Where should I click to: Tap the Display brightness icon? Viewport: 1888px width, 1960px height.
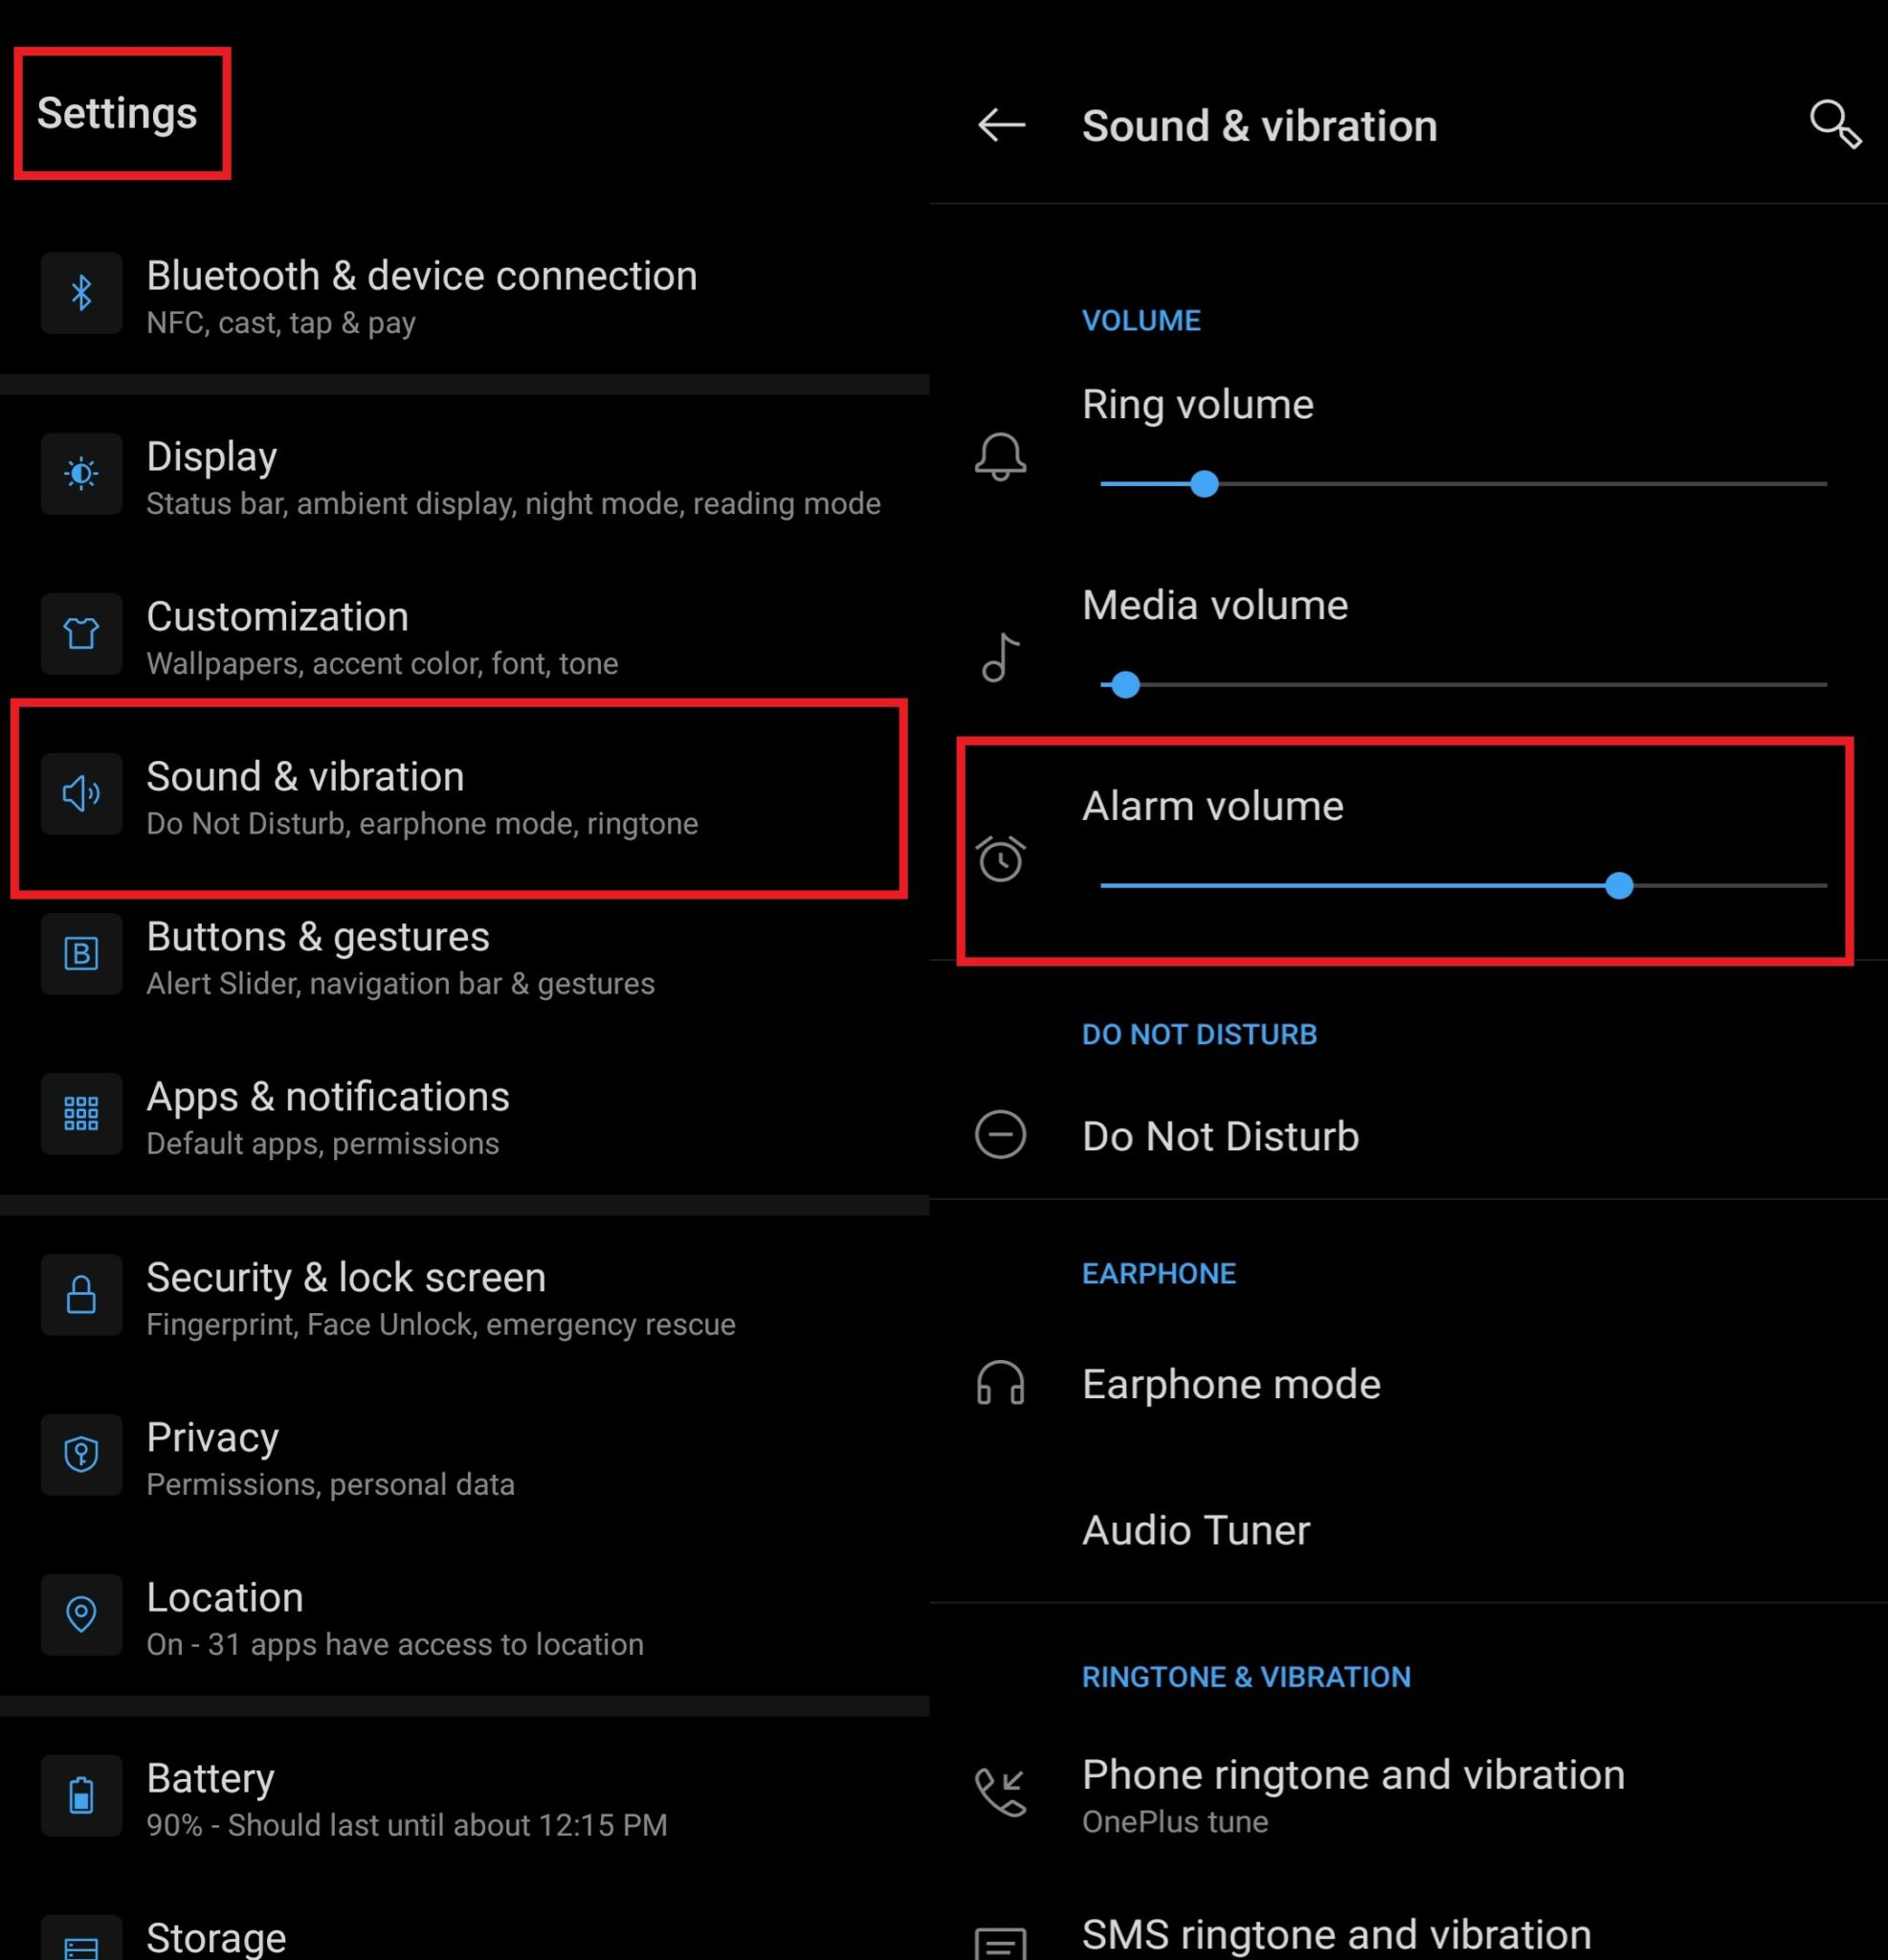point(81,473)
